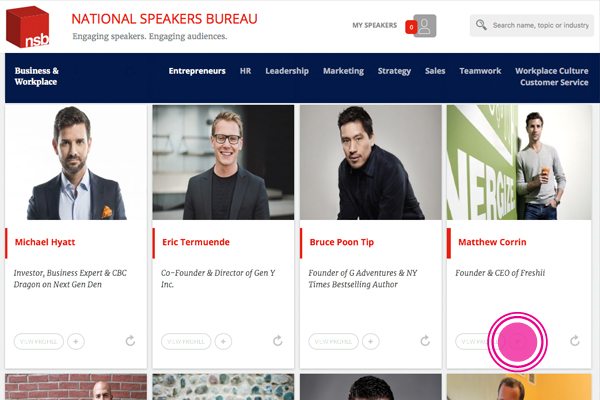Flip Matthew Corrin card with refresh icon
The height and width of the screenshot is (400, 600).
click(575, 341)
